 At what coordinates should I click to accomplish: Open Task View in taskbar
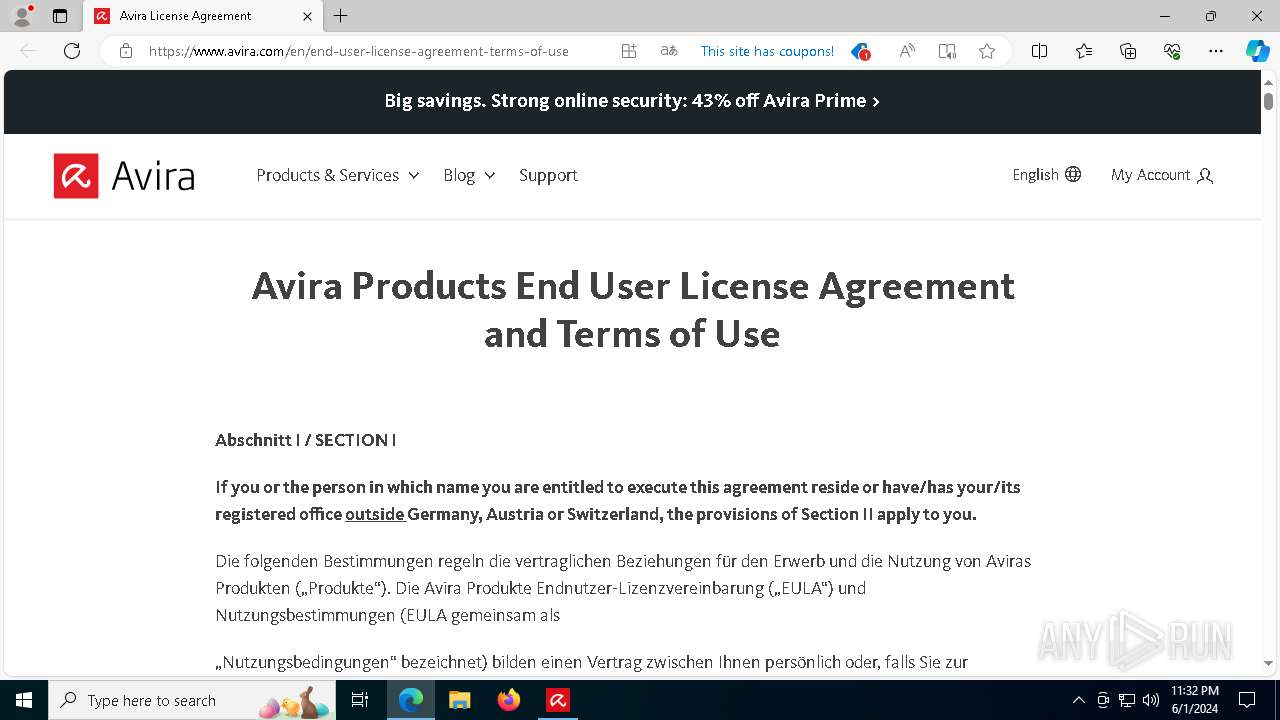pos(361,700)
